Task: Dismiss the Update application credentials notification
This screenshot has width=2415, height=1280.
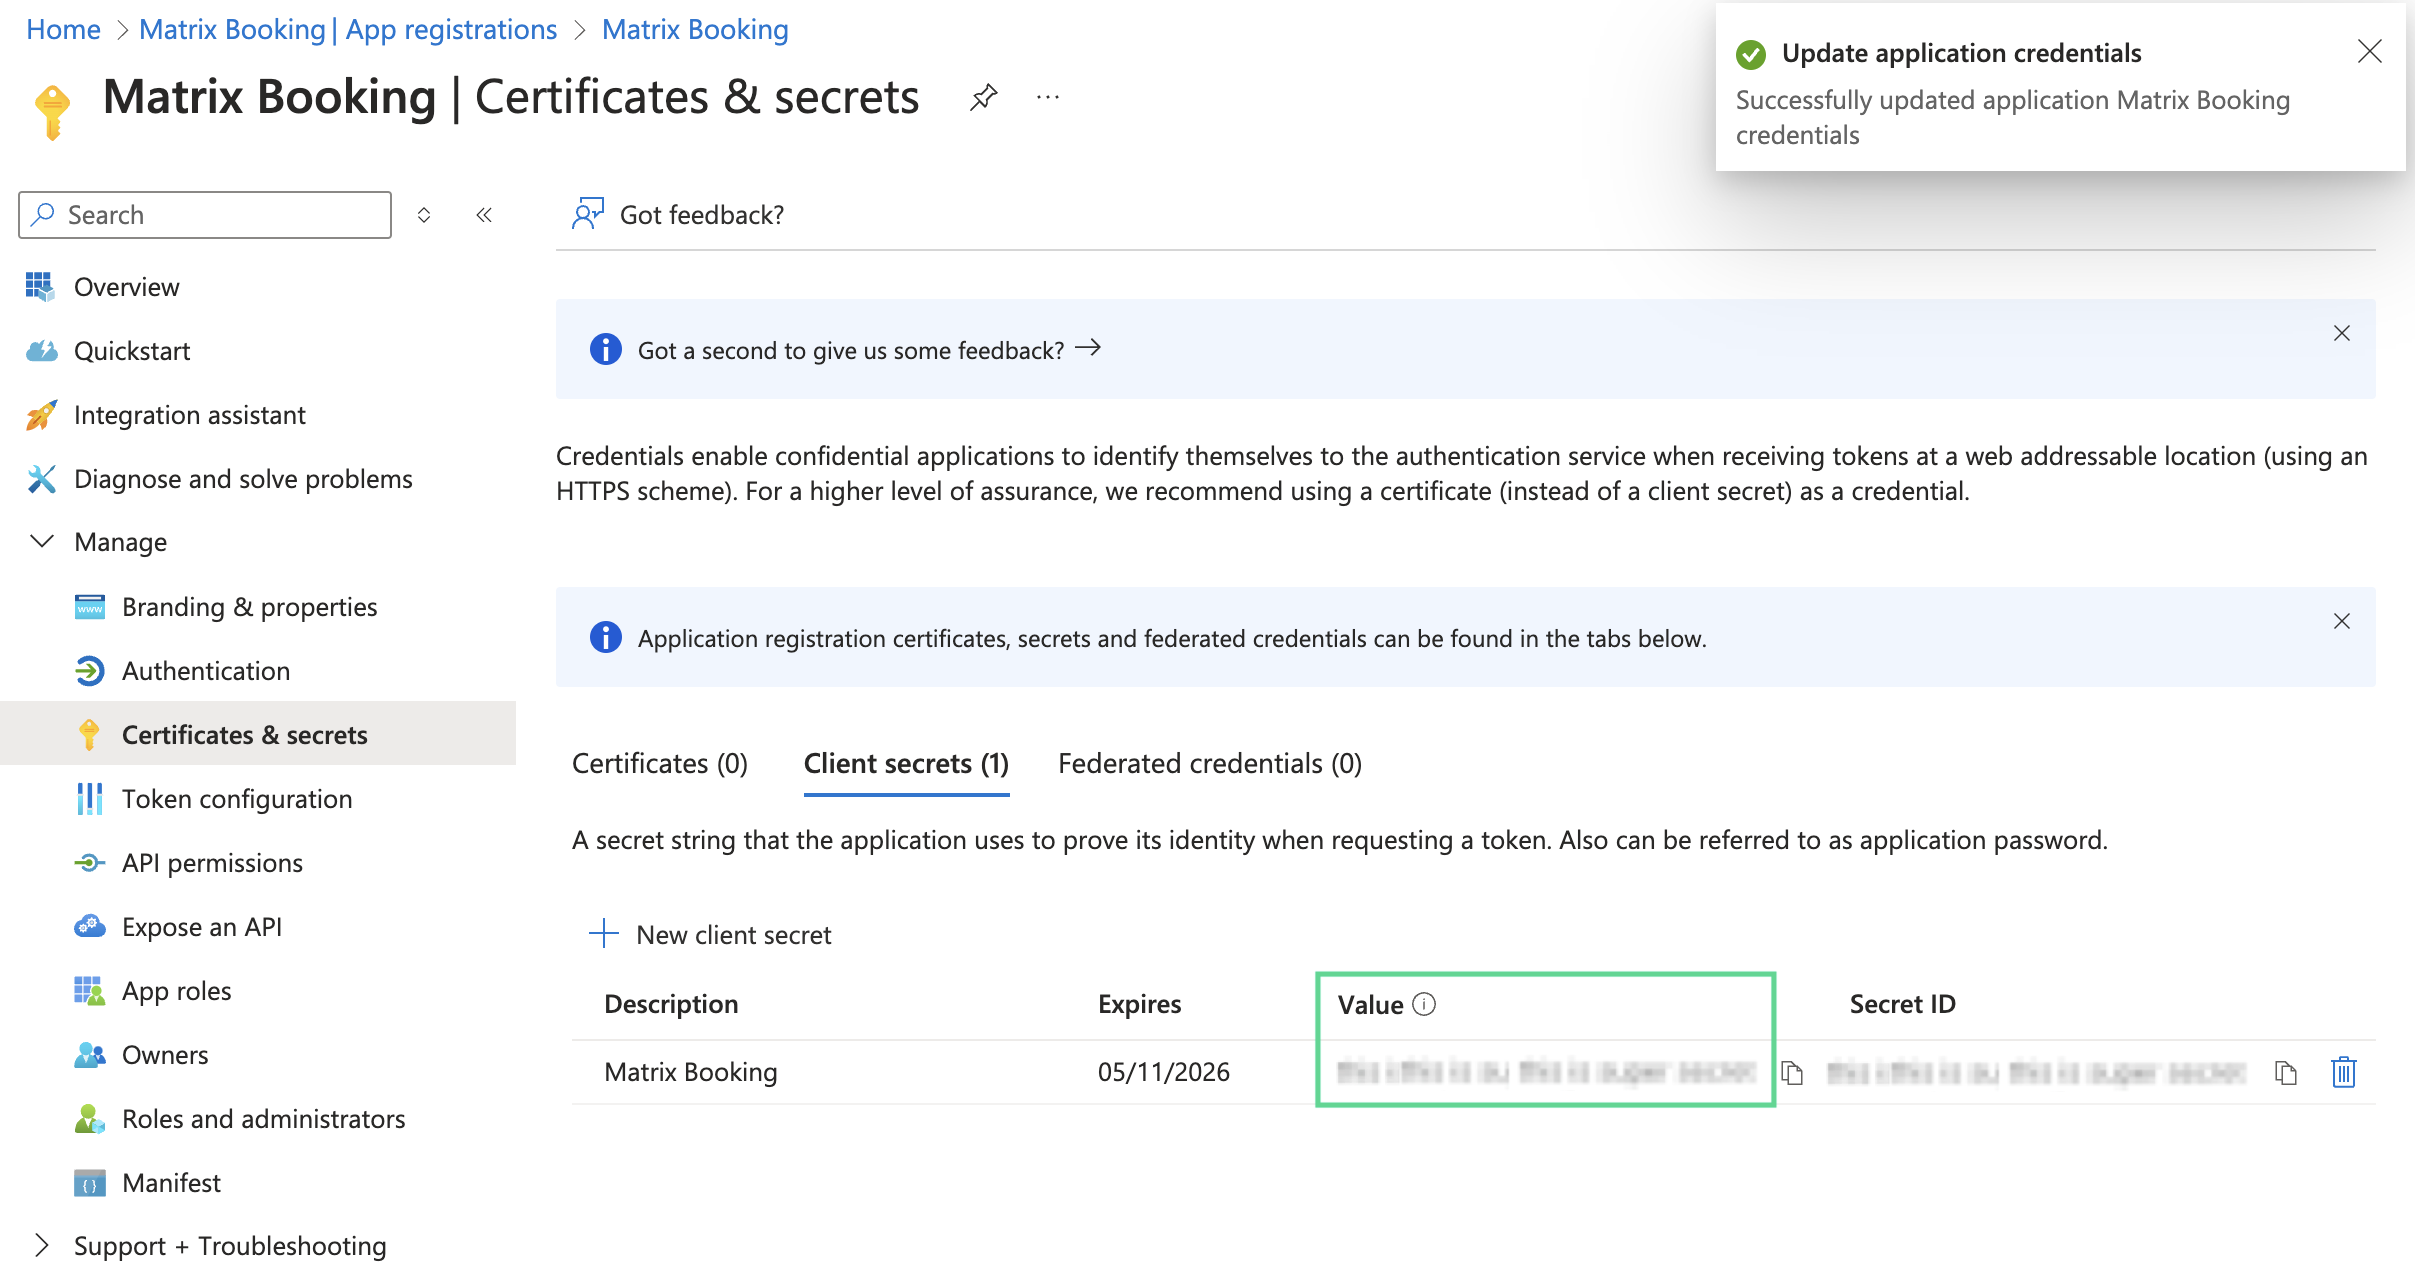Action: tap(2370, 52)
